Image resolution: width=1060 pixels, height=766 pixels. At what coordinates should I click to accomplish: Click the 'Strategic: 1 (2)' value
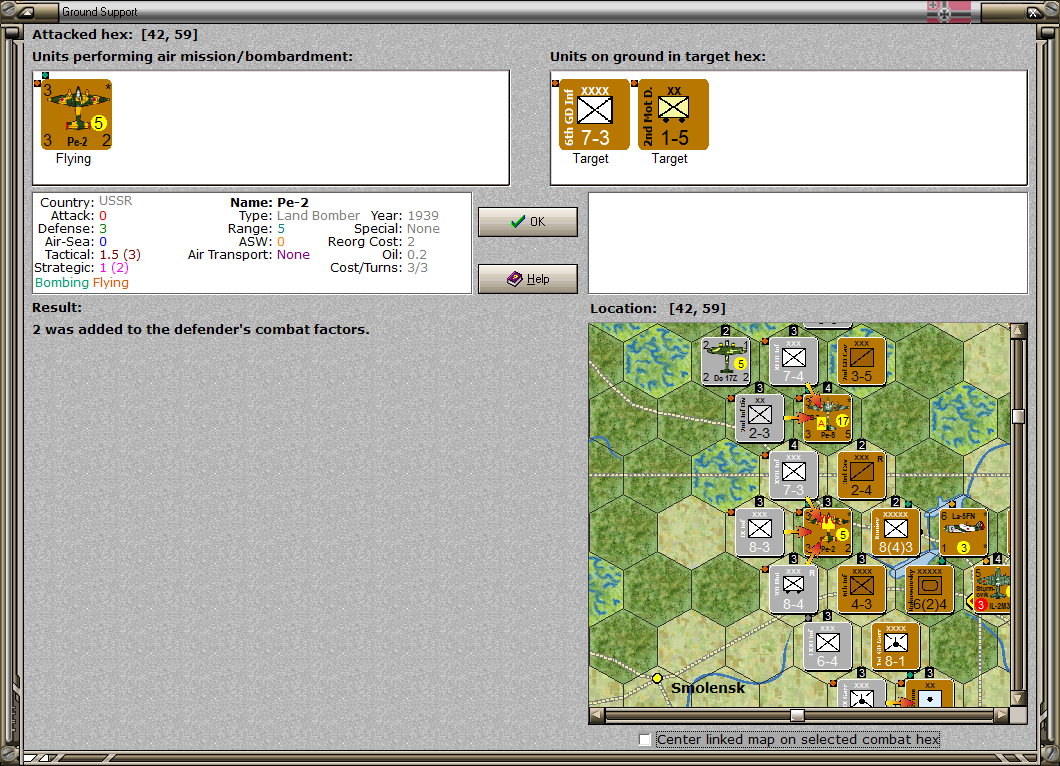tap(114, 268)
